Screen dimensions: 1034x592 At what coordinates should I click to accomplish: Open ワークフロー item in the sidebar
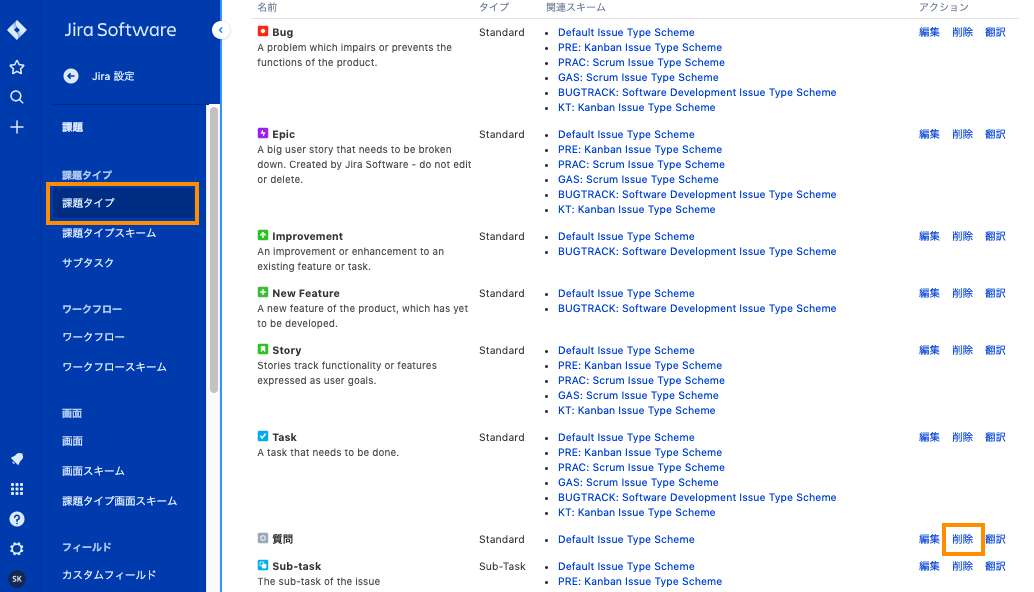pos(93,337)
